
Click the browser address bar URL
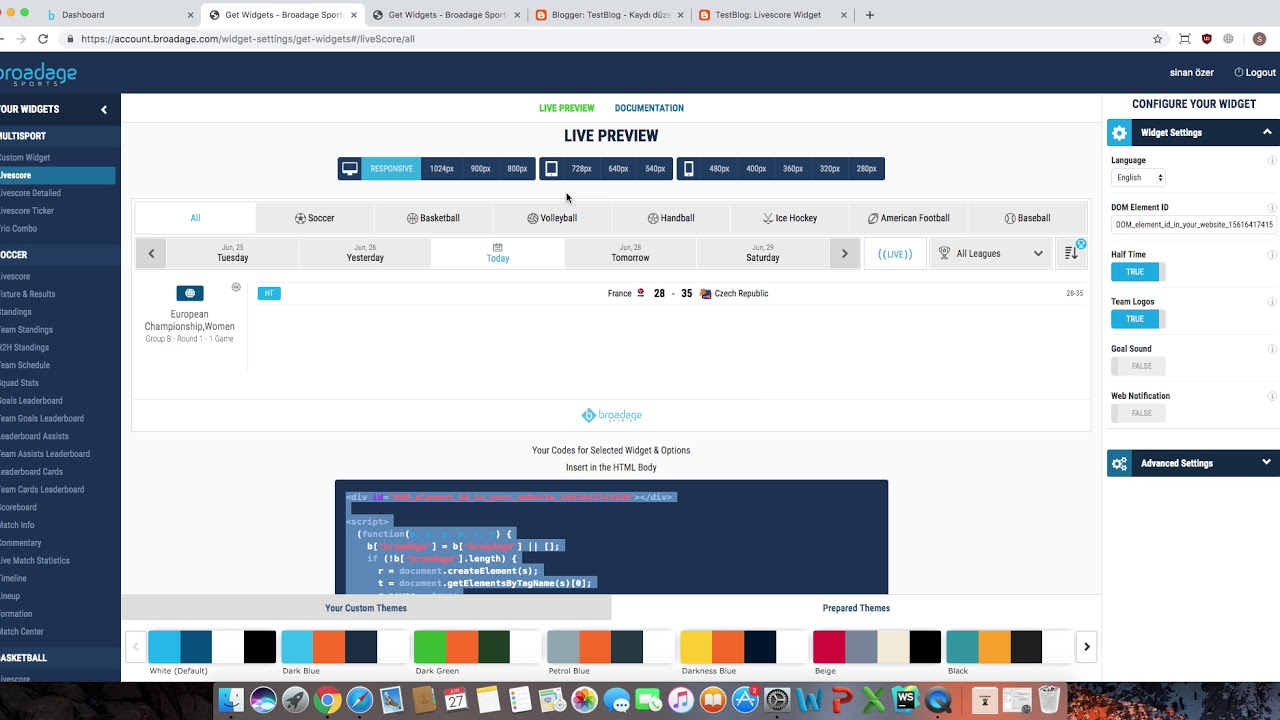coord(248,39)
